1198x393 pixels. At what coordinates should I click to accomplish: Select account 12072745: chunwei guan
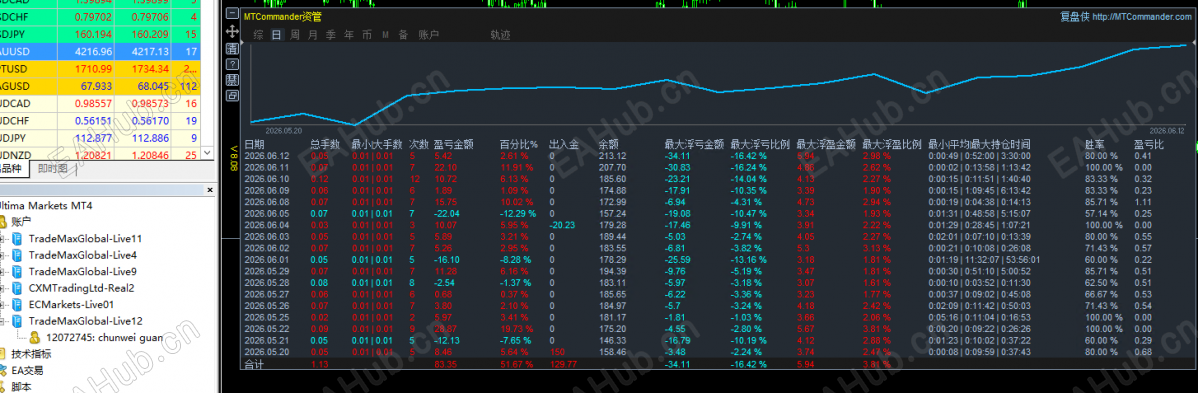coord(104,337)
